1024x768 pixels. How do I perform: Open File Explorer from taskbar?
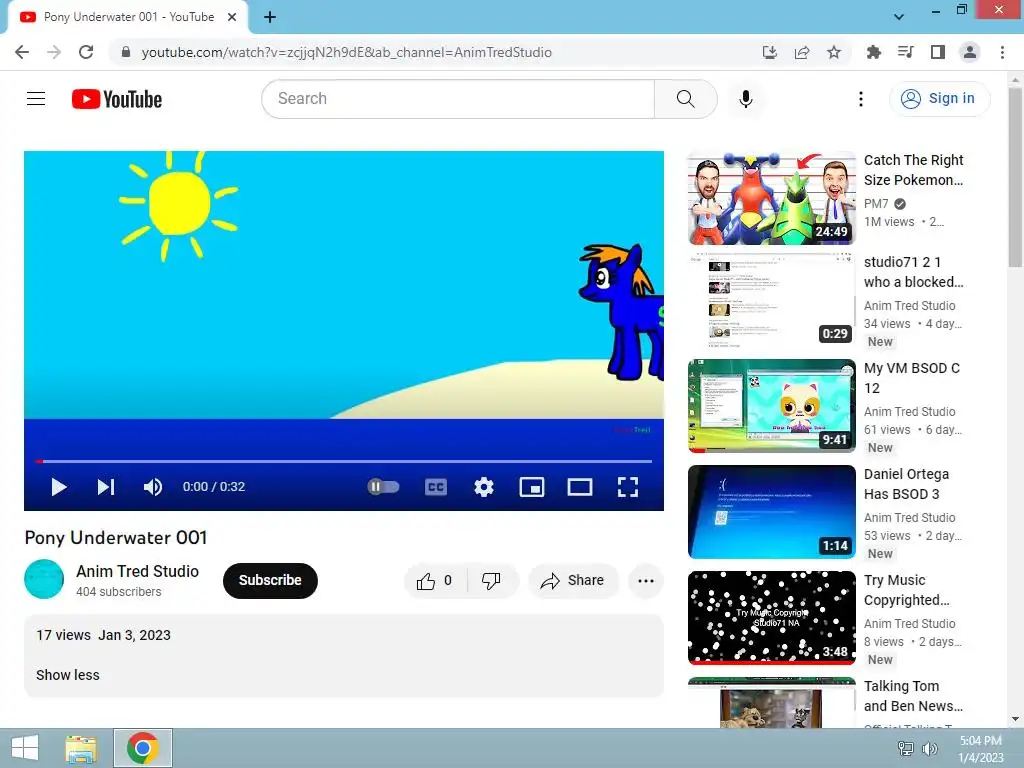click(82, 748)
